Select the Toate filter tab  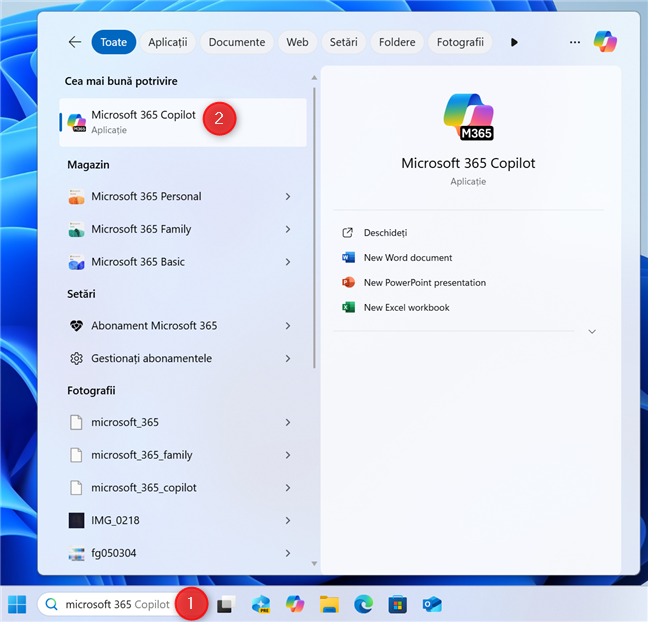[x=114, y=42]
